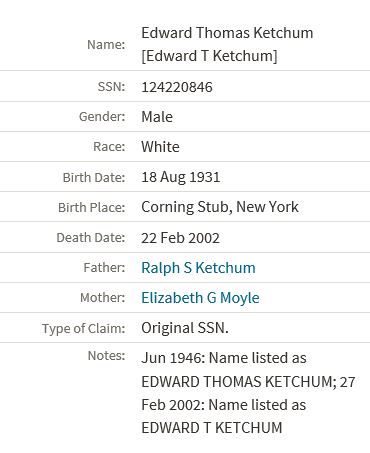Click the SSN value 124220846
The image size is (370, 453).
point(177,87)
